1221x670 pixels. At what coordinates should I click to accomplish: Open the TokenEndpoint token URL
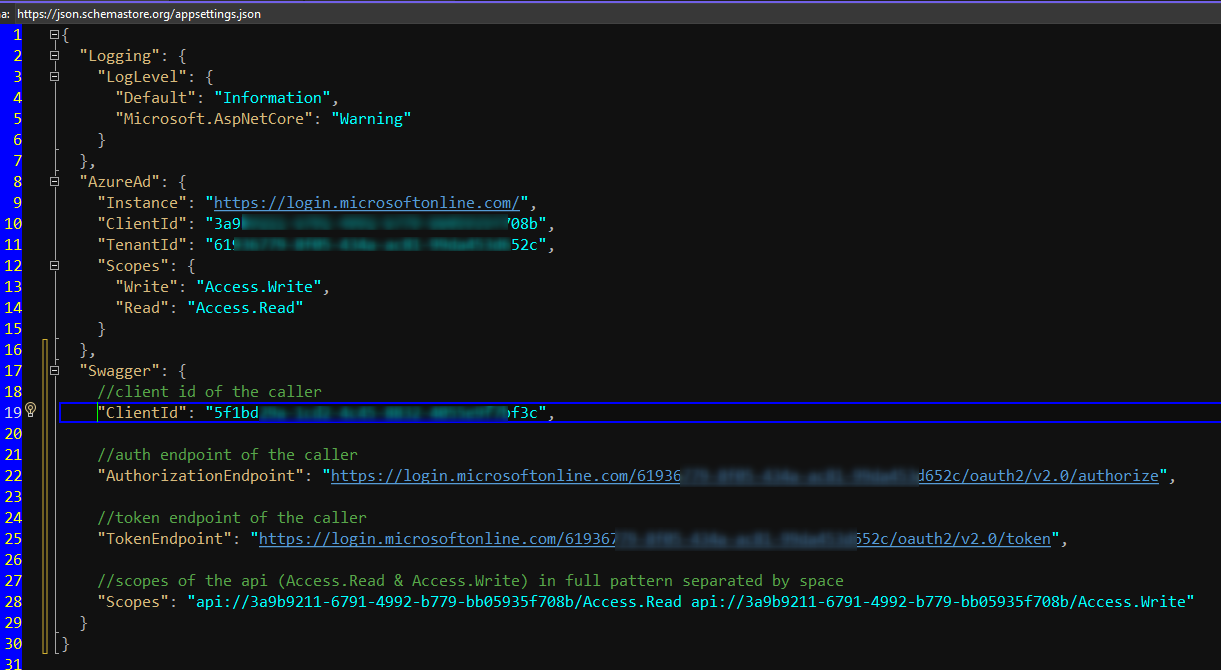click(655, 539)
